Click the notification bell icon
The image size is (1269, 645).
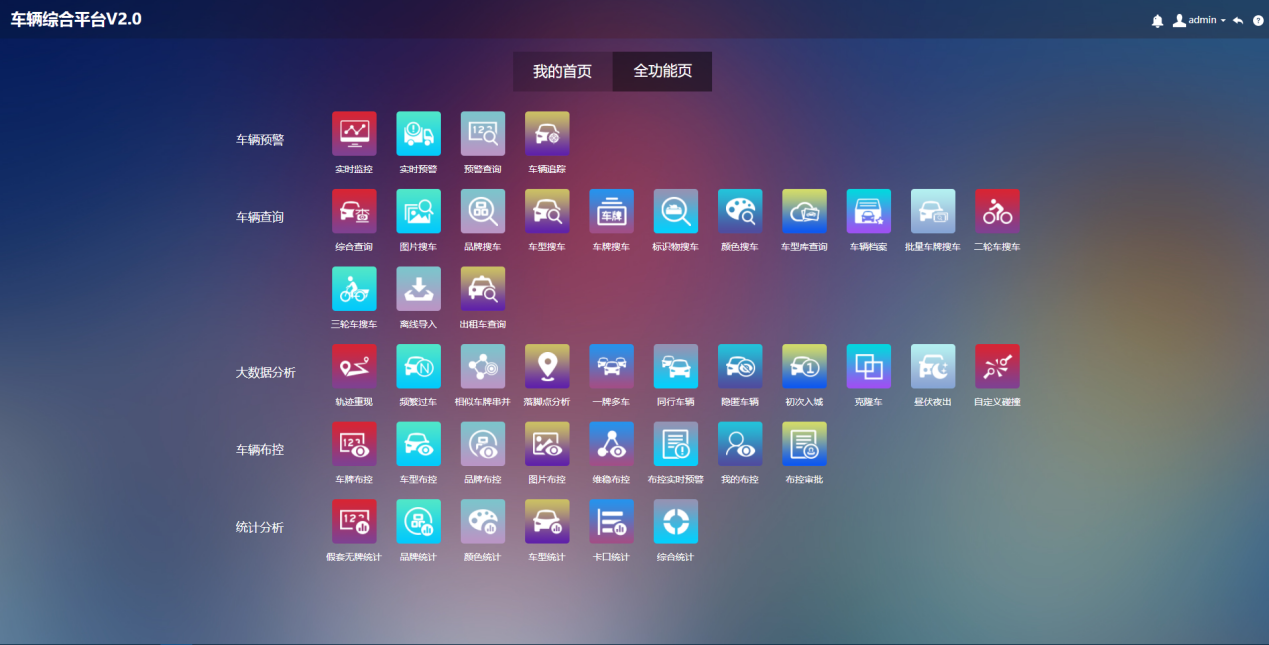click(x=1158, y=20)
